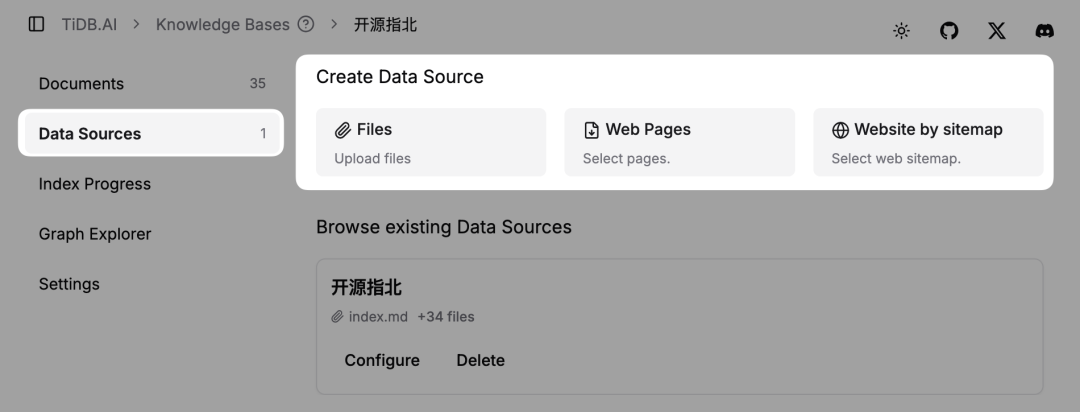Open the X (Twitter) icon link
1080x412 pixels.
997,31
